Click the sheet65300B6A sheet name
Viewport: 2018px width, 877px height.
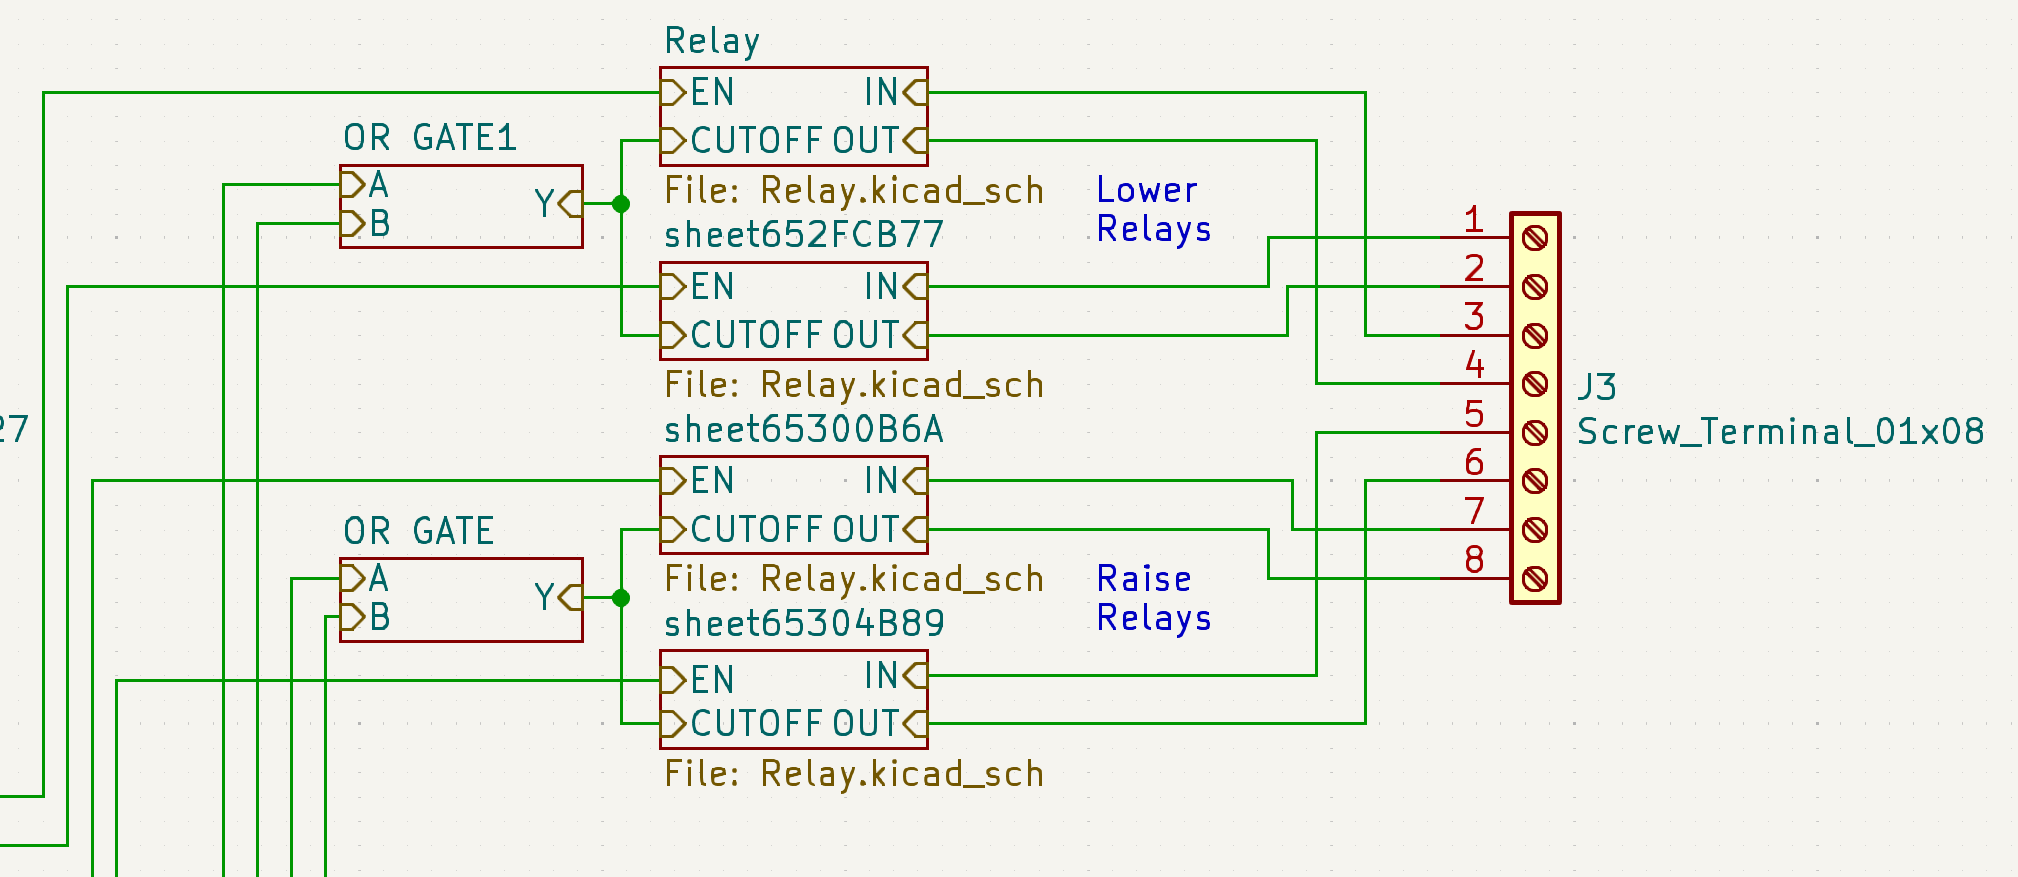(804, 430)
